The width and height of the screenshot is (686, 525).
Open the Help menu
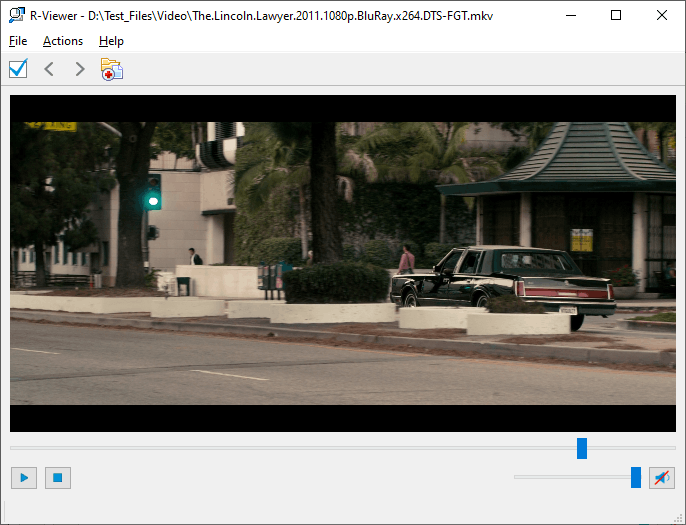111,41
